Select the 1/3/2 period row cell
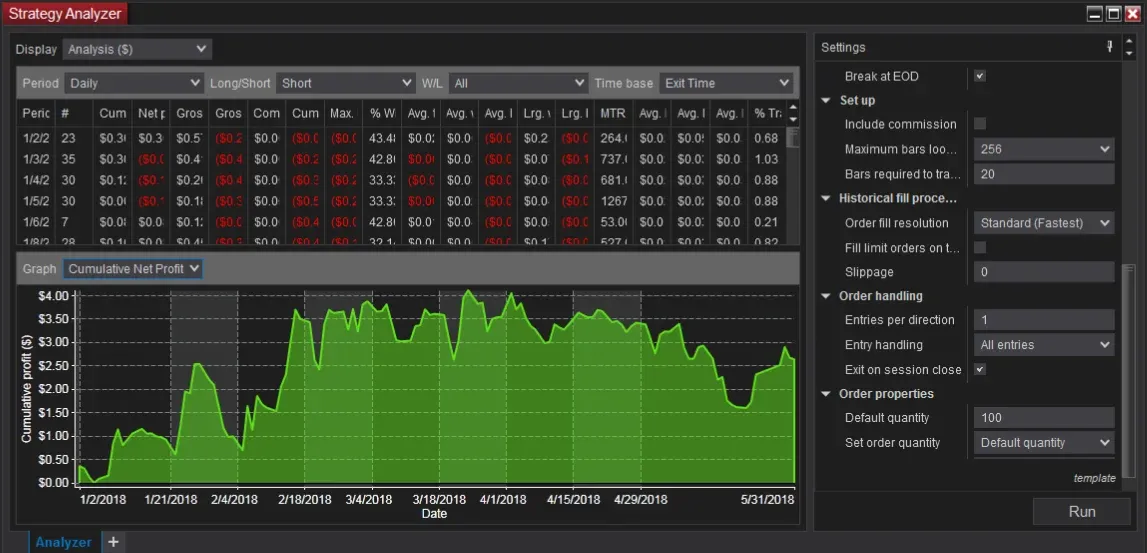 click(36, 159)
